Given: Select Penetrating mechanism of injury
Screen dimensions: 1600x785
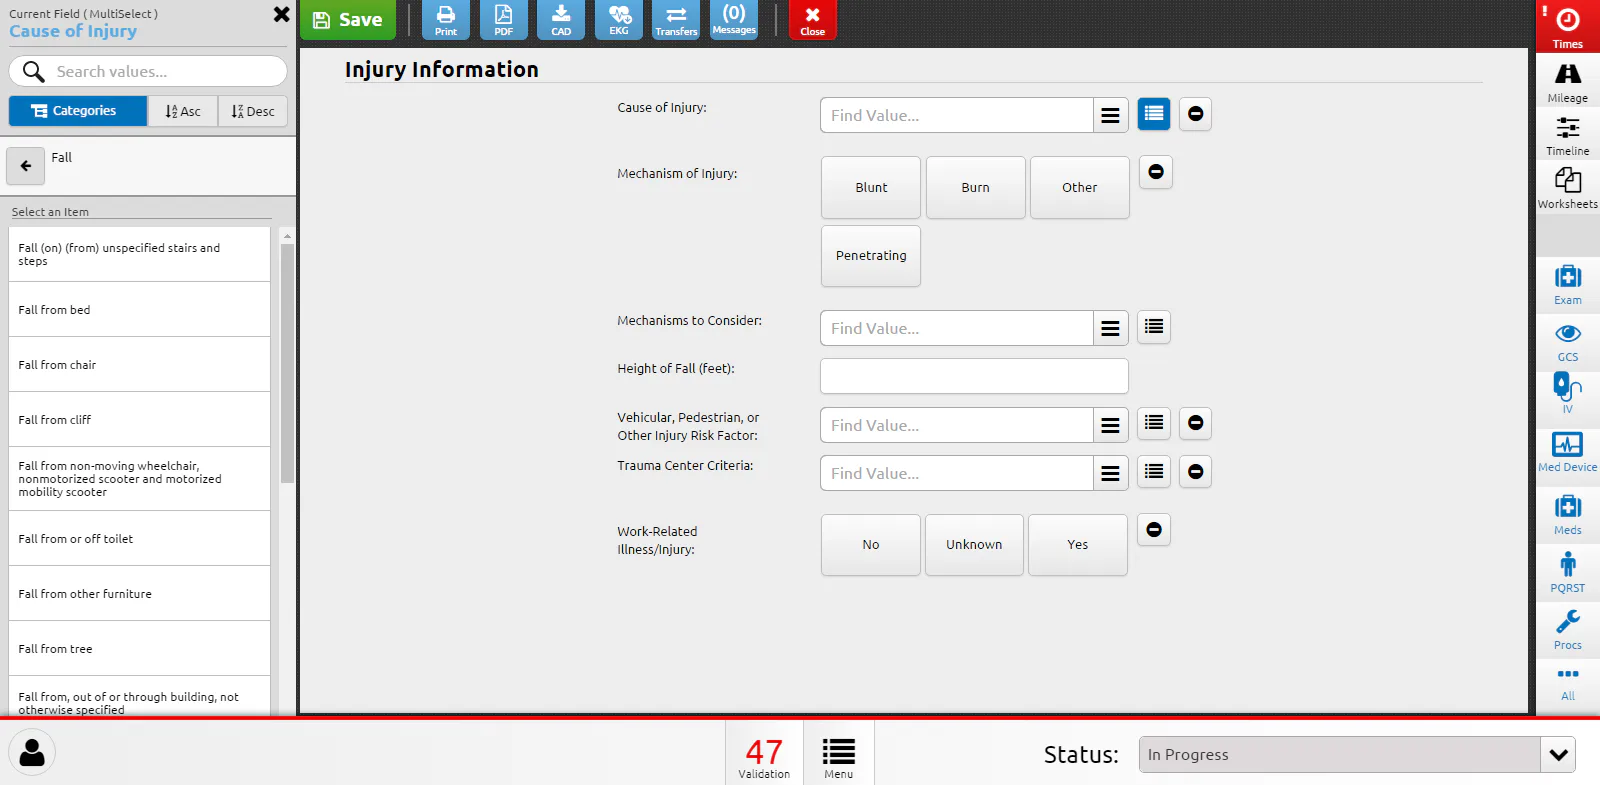Looking at the screenshot, I should click(871, 256).
